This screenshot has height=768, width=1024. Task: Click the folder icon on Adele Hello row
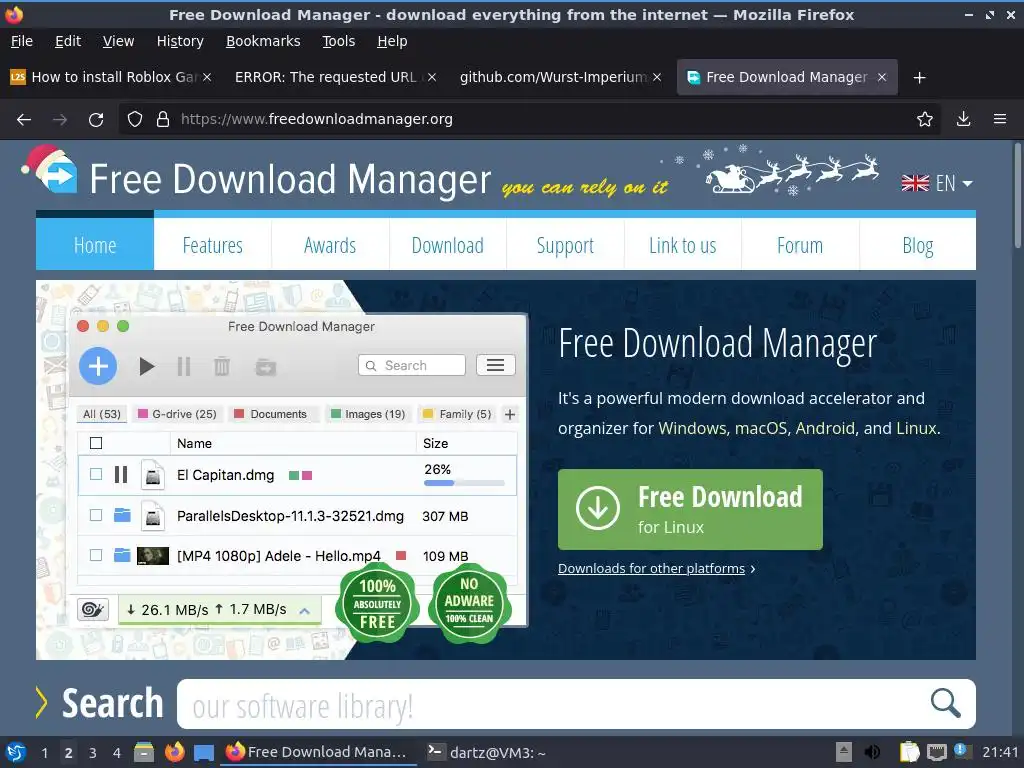(122, 555)
